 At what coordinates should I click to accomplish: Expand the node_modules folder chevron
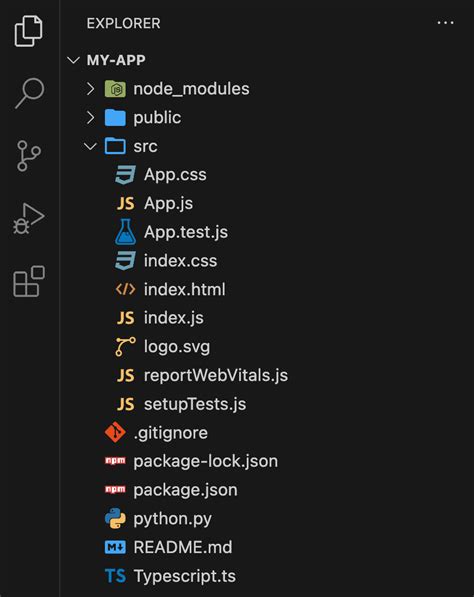tap(90, 89)
